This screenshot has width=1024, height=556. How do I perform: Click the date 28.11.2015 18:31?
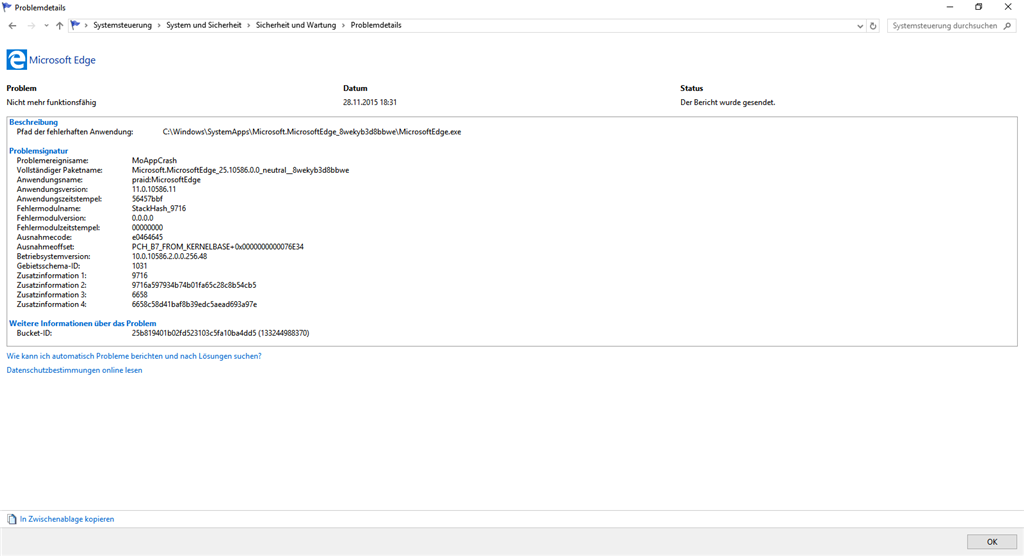[370, 103]
